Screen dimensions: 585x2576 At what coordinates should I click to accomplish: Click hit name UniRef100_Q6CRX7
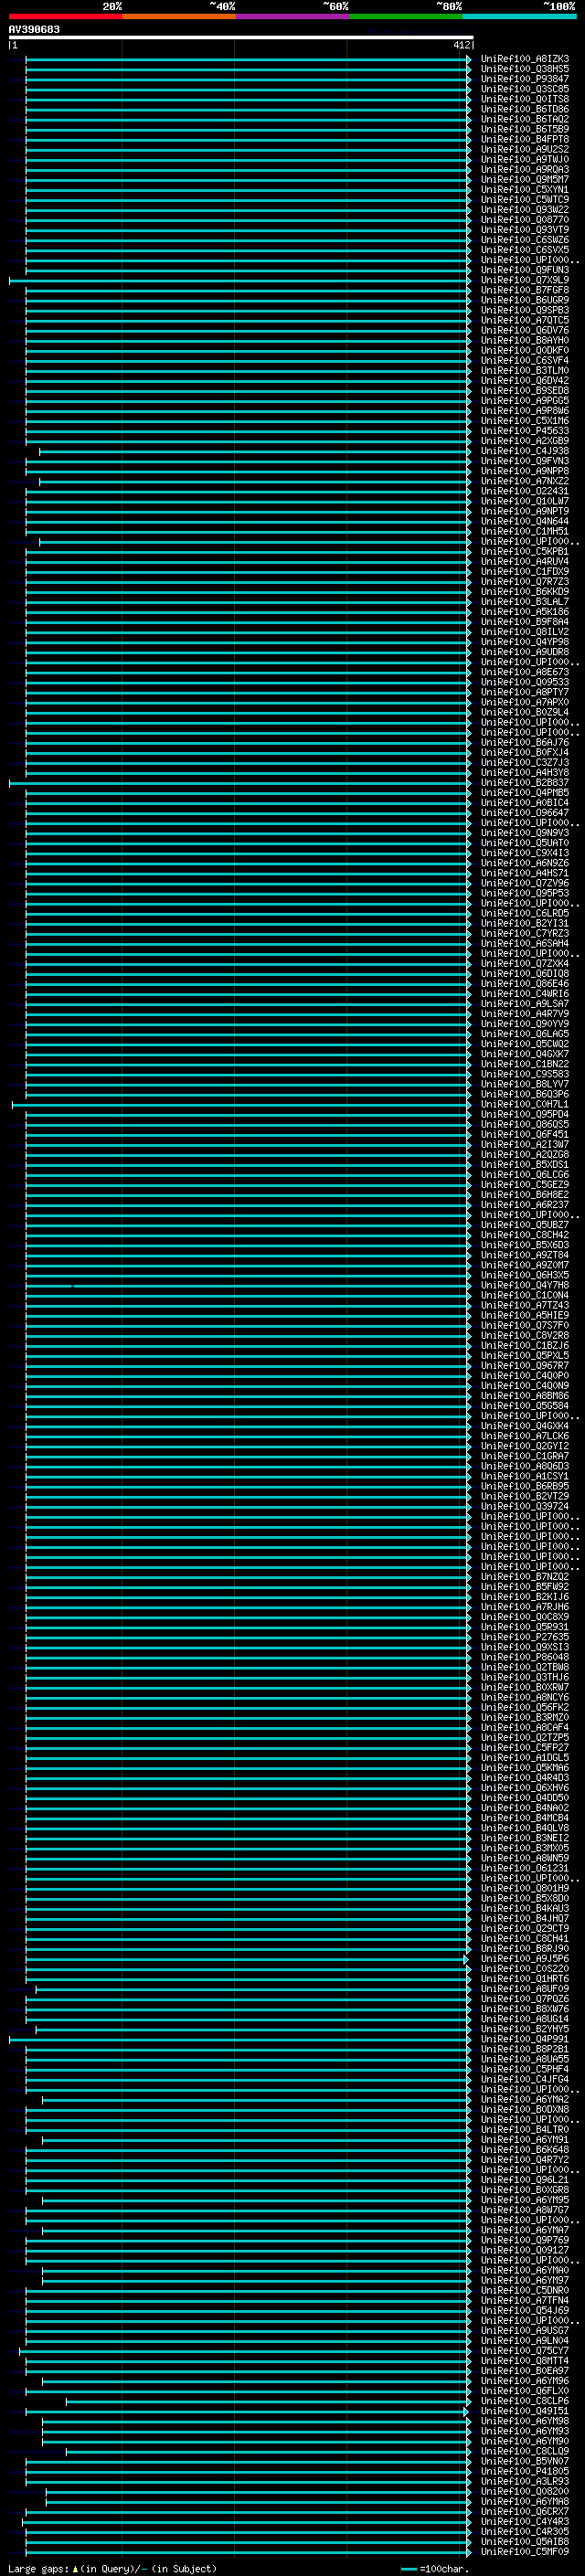pyautogui.click(x=524, y=2512)
